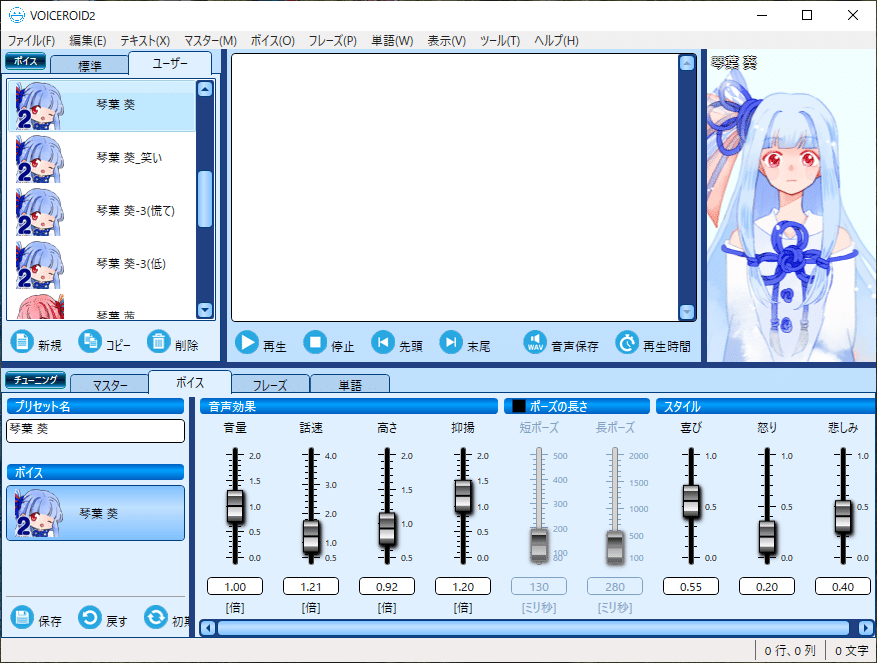Open the テキスト(X) menu
The image size is (877, 663).
145,40
